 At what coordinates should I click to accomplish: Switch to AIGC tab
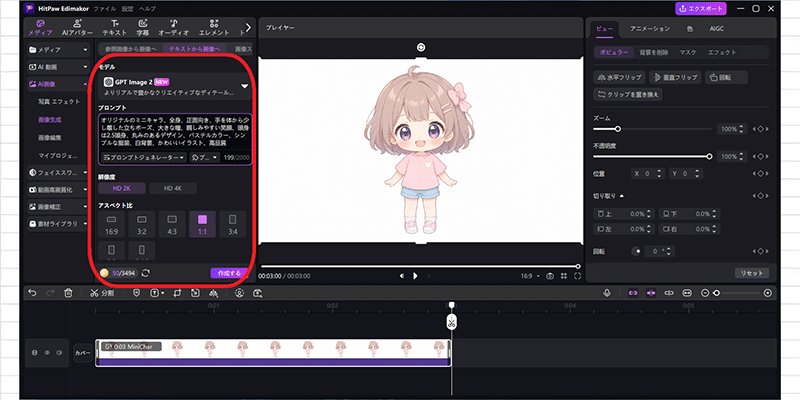point(716,29)
